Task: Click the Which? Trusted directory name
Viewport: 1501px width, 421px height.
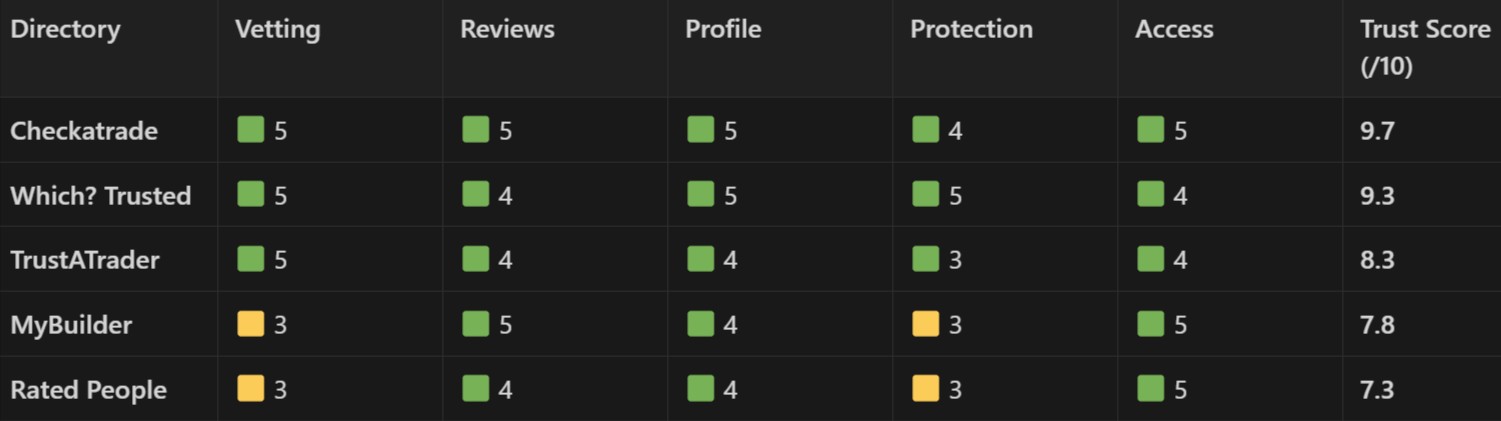Action: [100, 196]
